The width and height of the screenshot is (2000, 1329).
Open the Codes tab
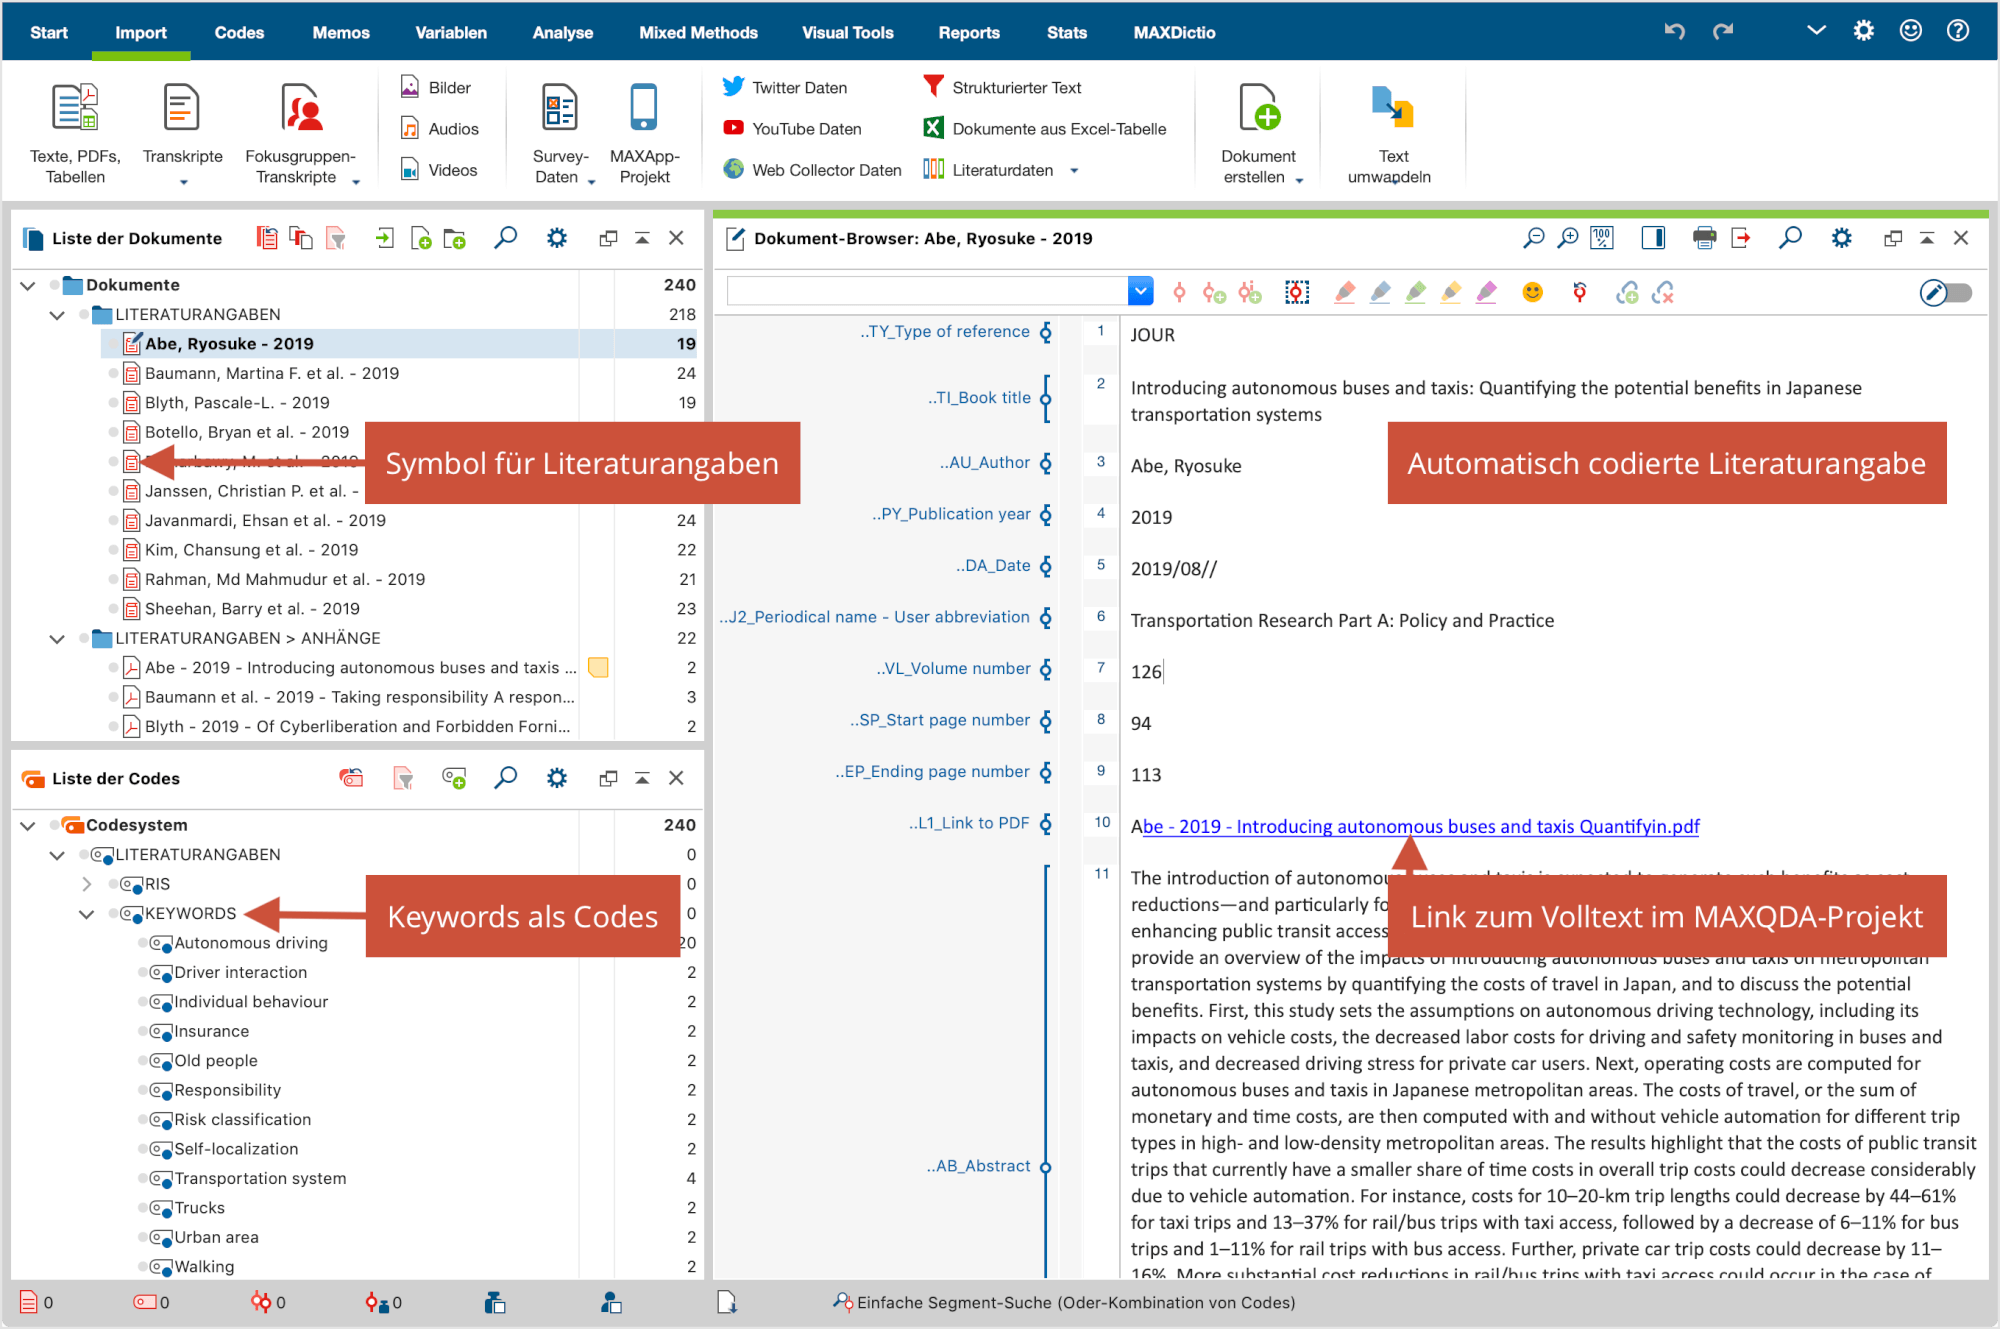coord(239,32)
